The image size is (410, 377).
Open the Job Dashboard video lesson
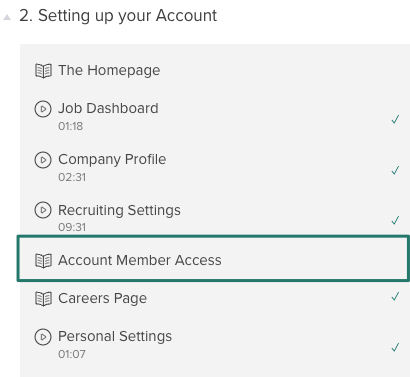108,109
